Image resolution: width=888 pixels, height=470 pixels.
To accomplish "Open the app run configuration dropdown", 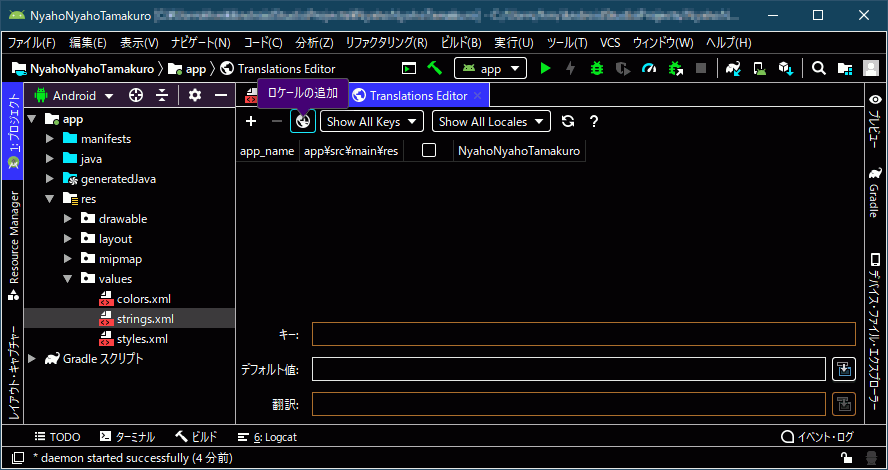I will (x=490, y=69).
